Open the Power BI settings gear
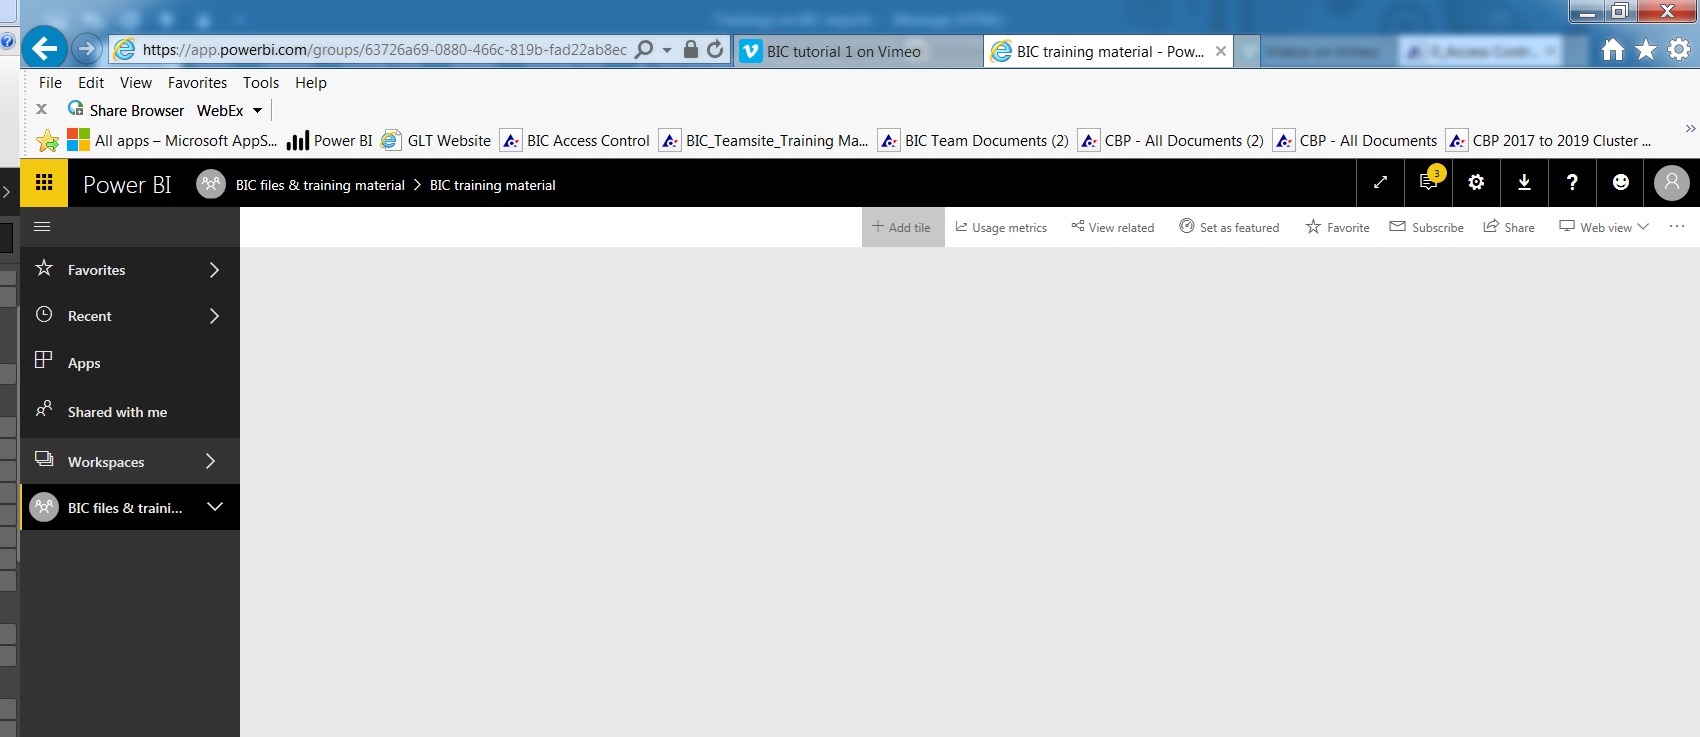 [x=1476, y=183]
